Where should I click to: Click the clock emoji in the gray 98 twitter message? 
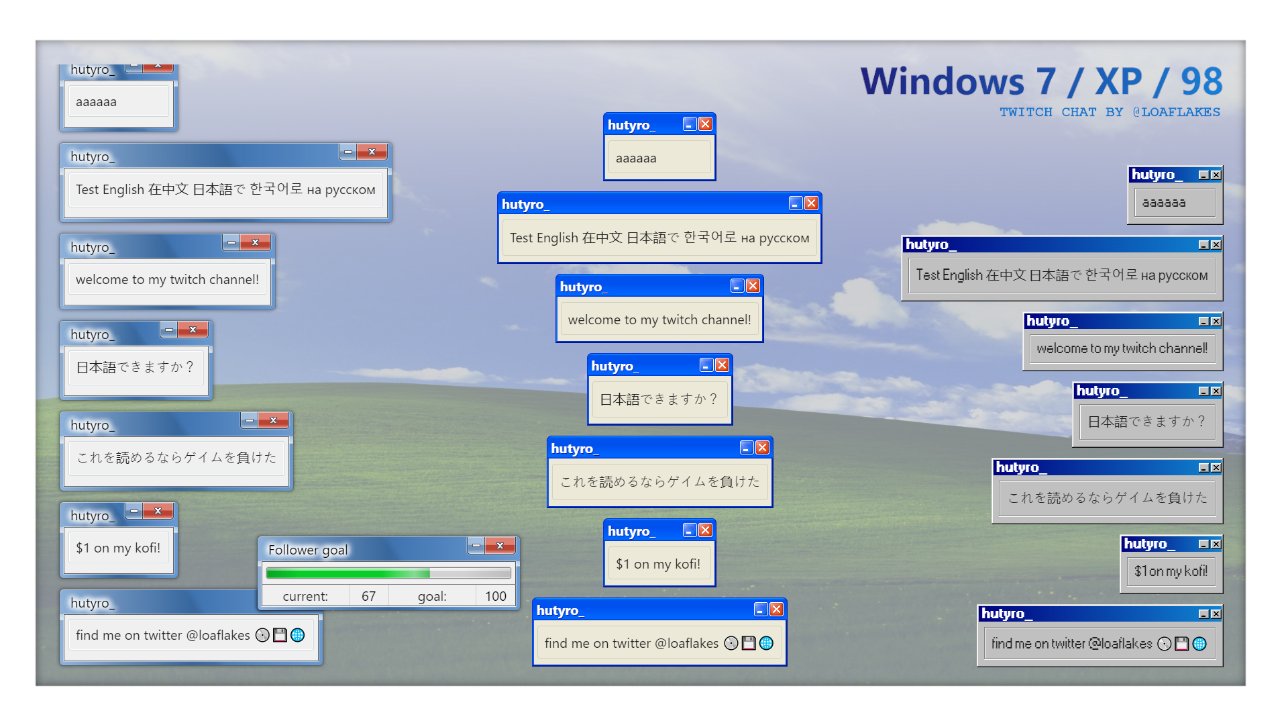(x=1164, y=644)
